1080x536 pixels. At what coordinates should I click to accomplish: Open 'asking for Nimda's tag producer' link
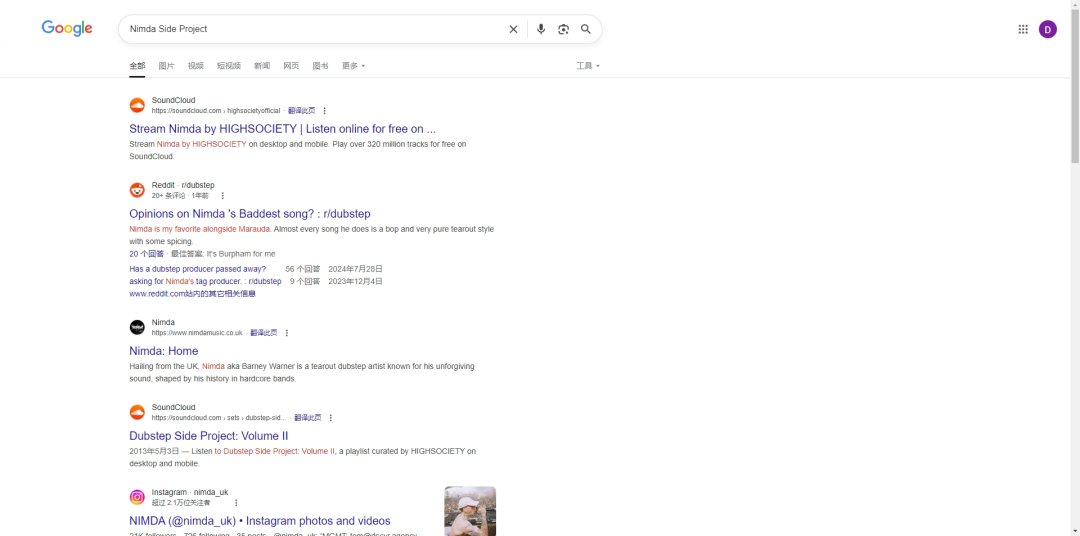tap(205, 281)
